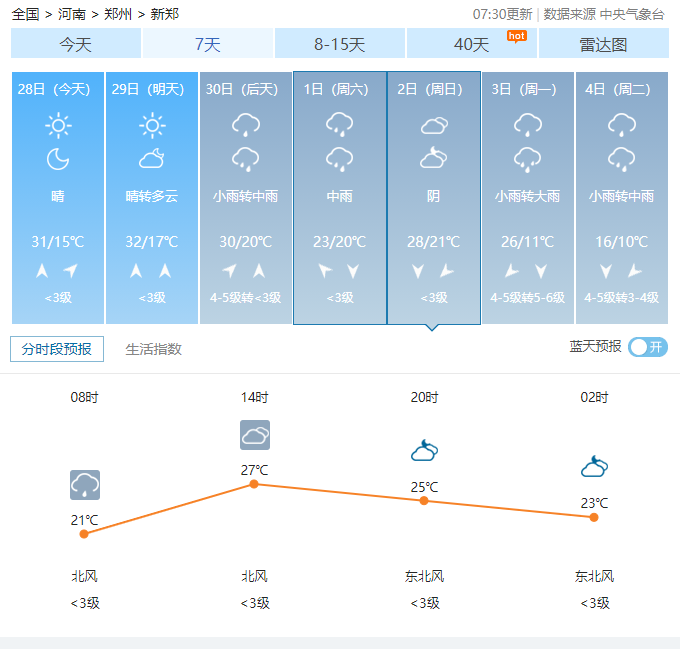Viewport: 680px width, 649px height.
Task: Click the 小雨转大雨 weather description
Action: (527, 196)
